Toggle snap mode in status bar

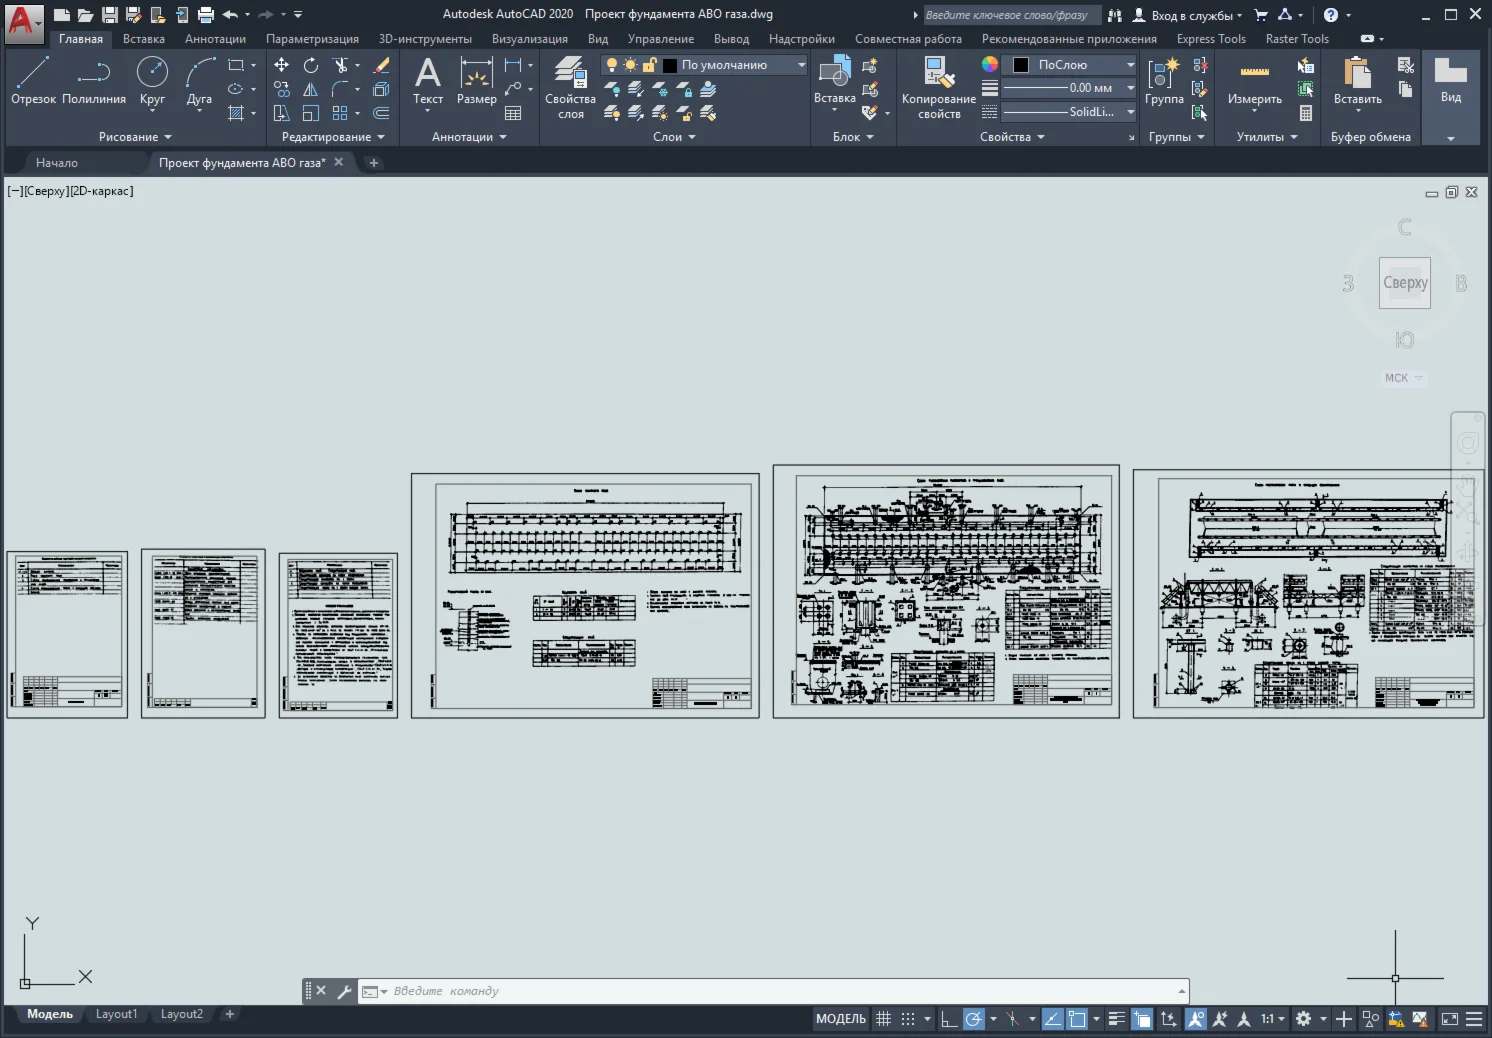pos(908,1019)
